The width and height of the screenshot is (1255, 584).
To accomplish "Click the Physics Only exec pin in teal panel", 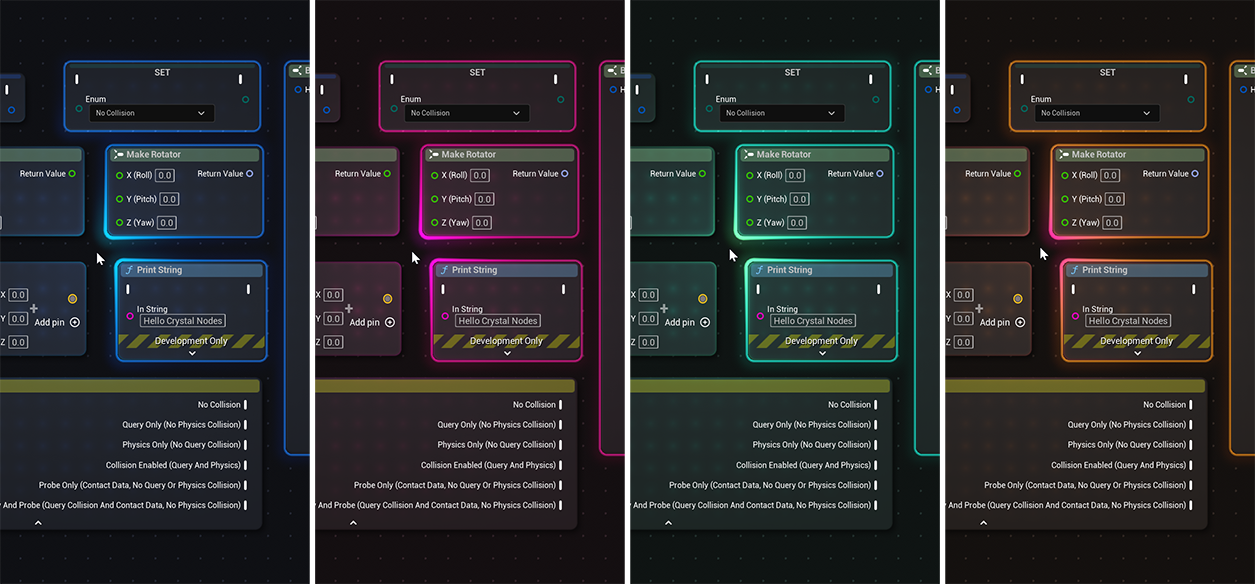I will point(876,445).
